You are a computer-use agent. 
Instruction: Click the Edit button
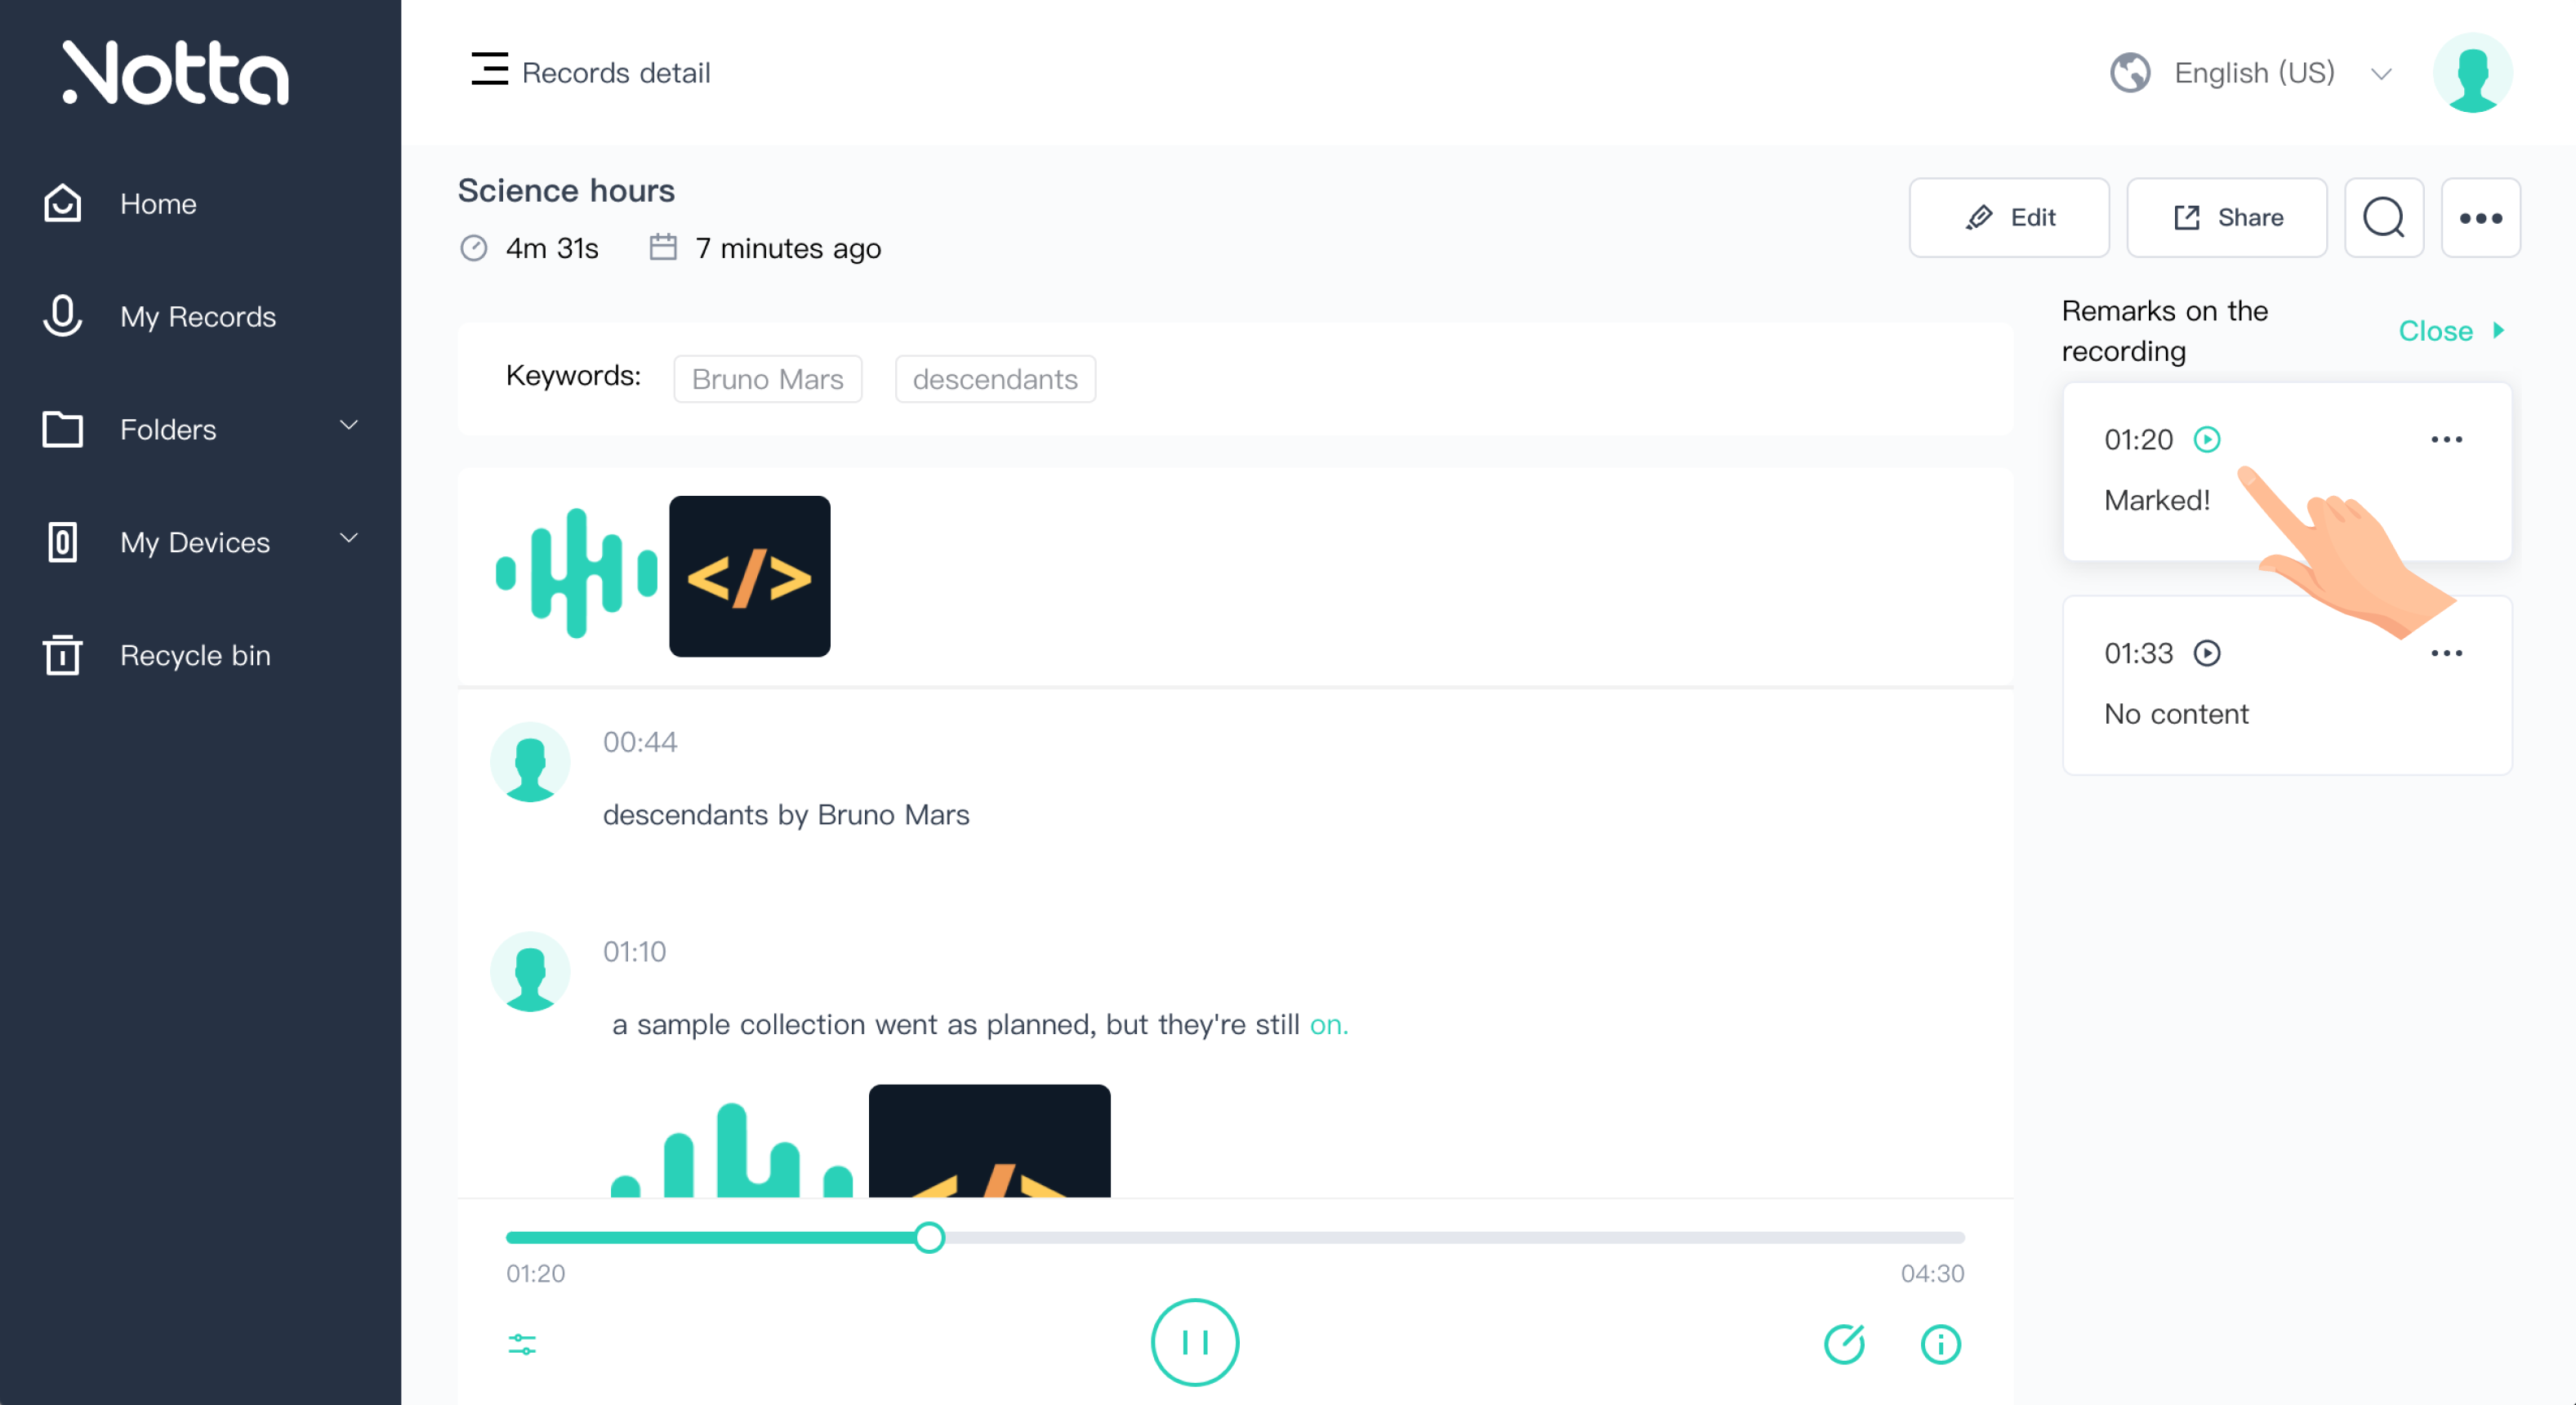point(2008,217)
